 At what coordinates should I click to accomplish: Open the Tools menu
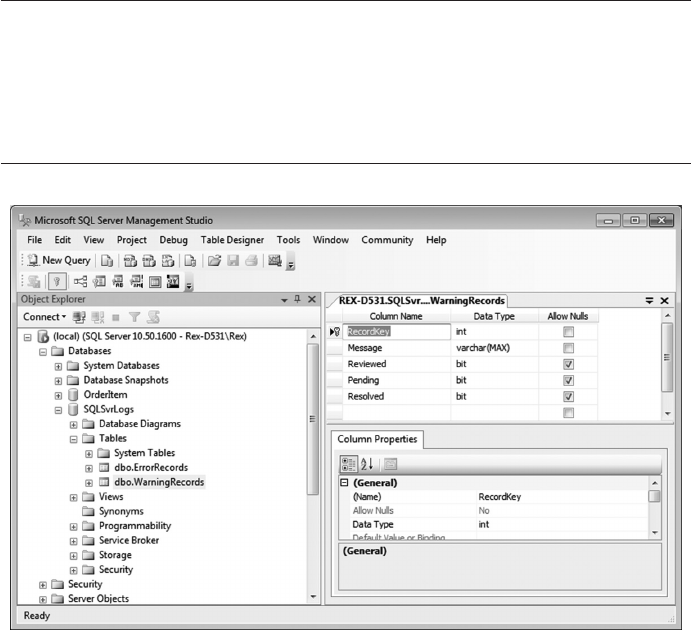tap(288, 240)
